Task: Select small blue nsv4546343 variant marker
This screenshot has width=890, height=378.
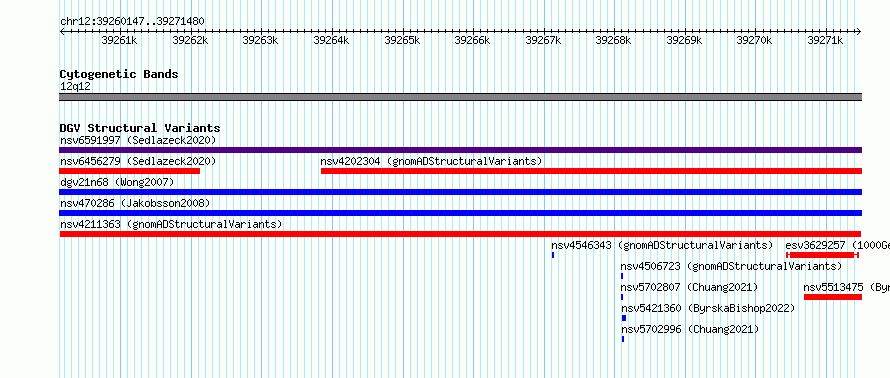Action: point(553,255)
